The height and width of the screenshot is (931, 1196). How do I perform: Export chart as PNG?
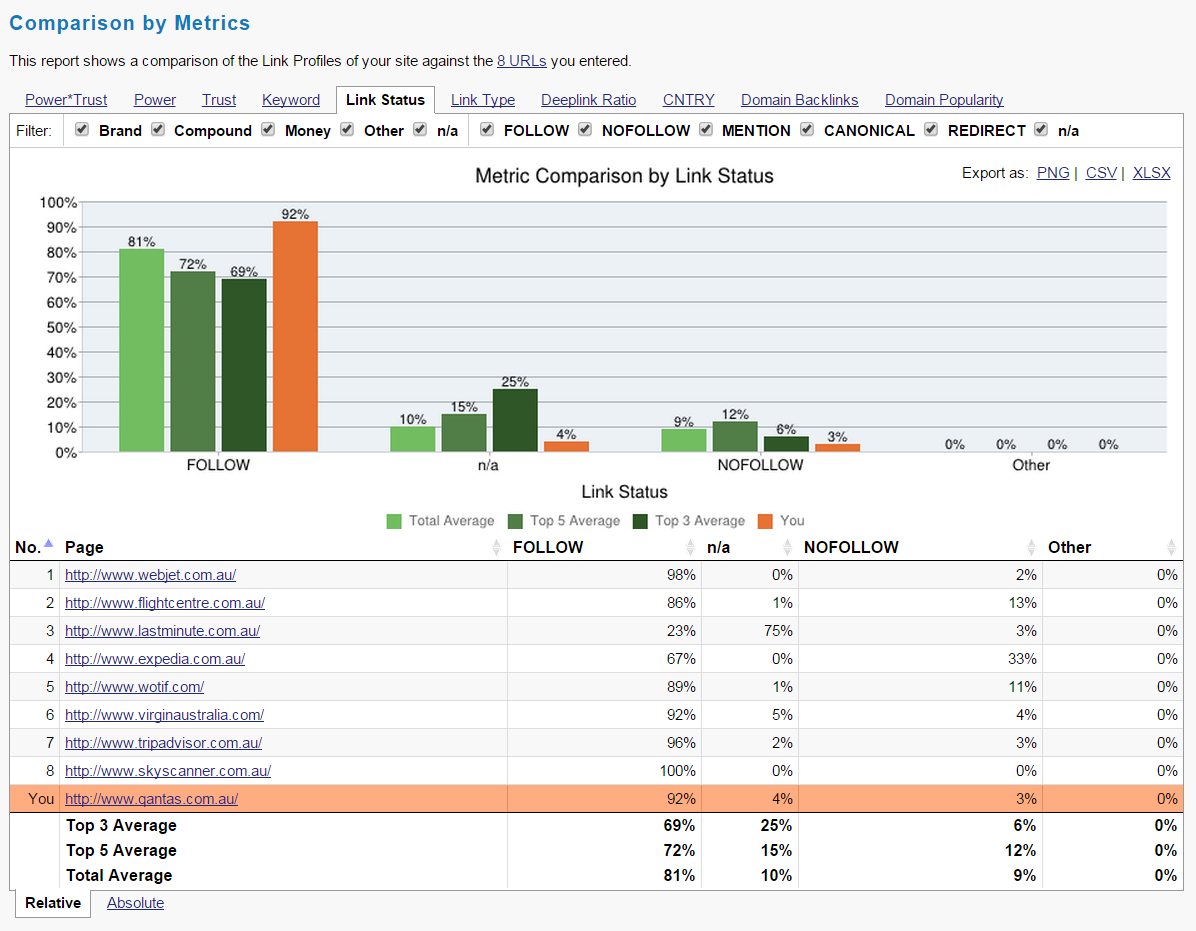pos(1053,173)
